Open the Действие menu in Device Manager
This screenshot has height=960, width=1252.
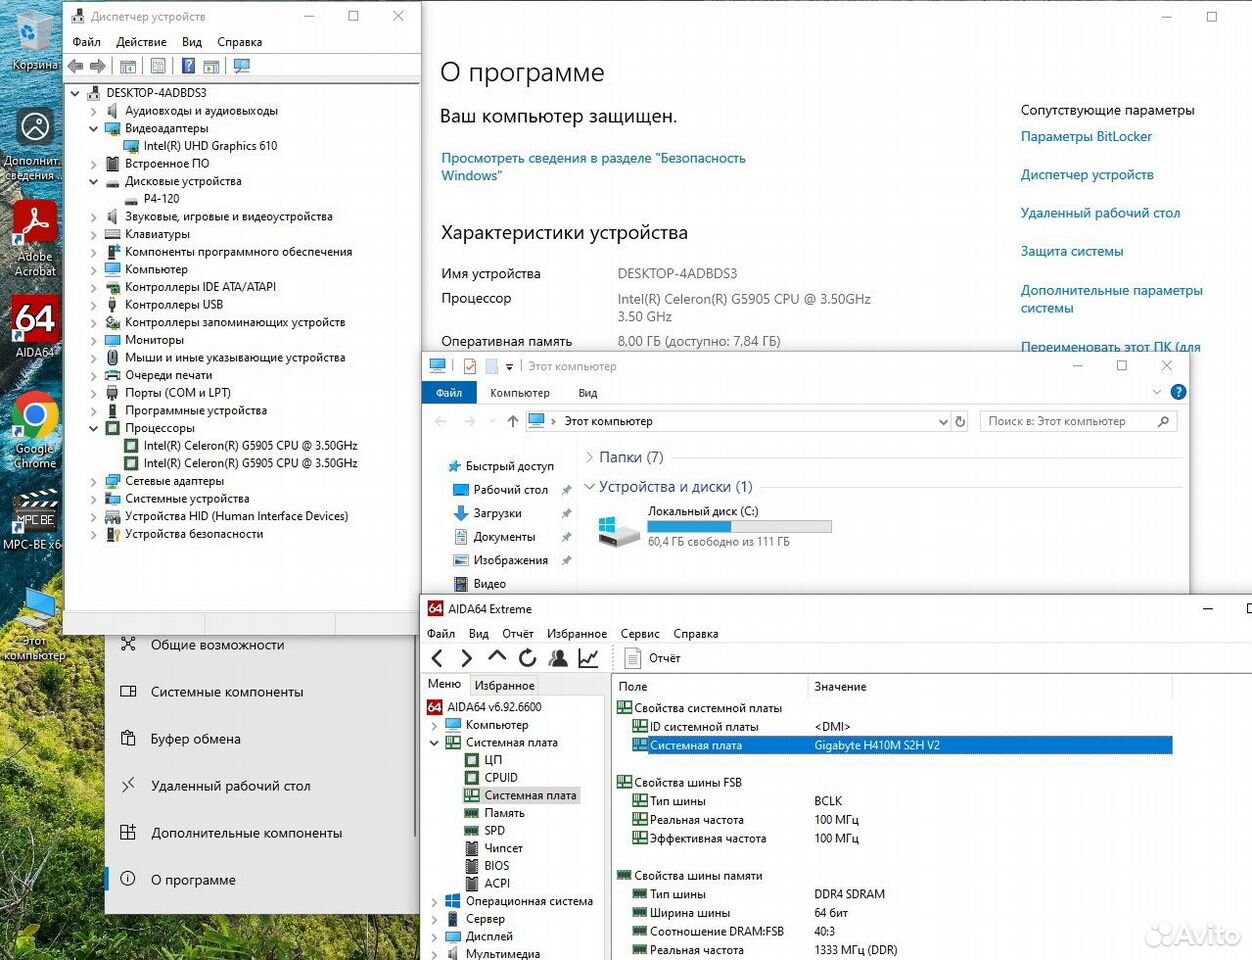141,42
